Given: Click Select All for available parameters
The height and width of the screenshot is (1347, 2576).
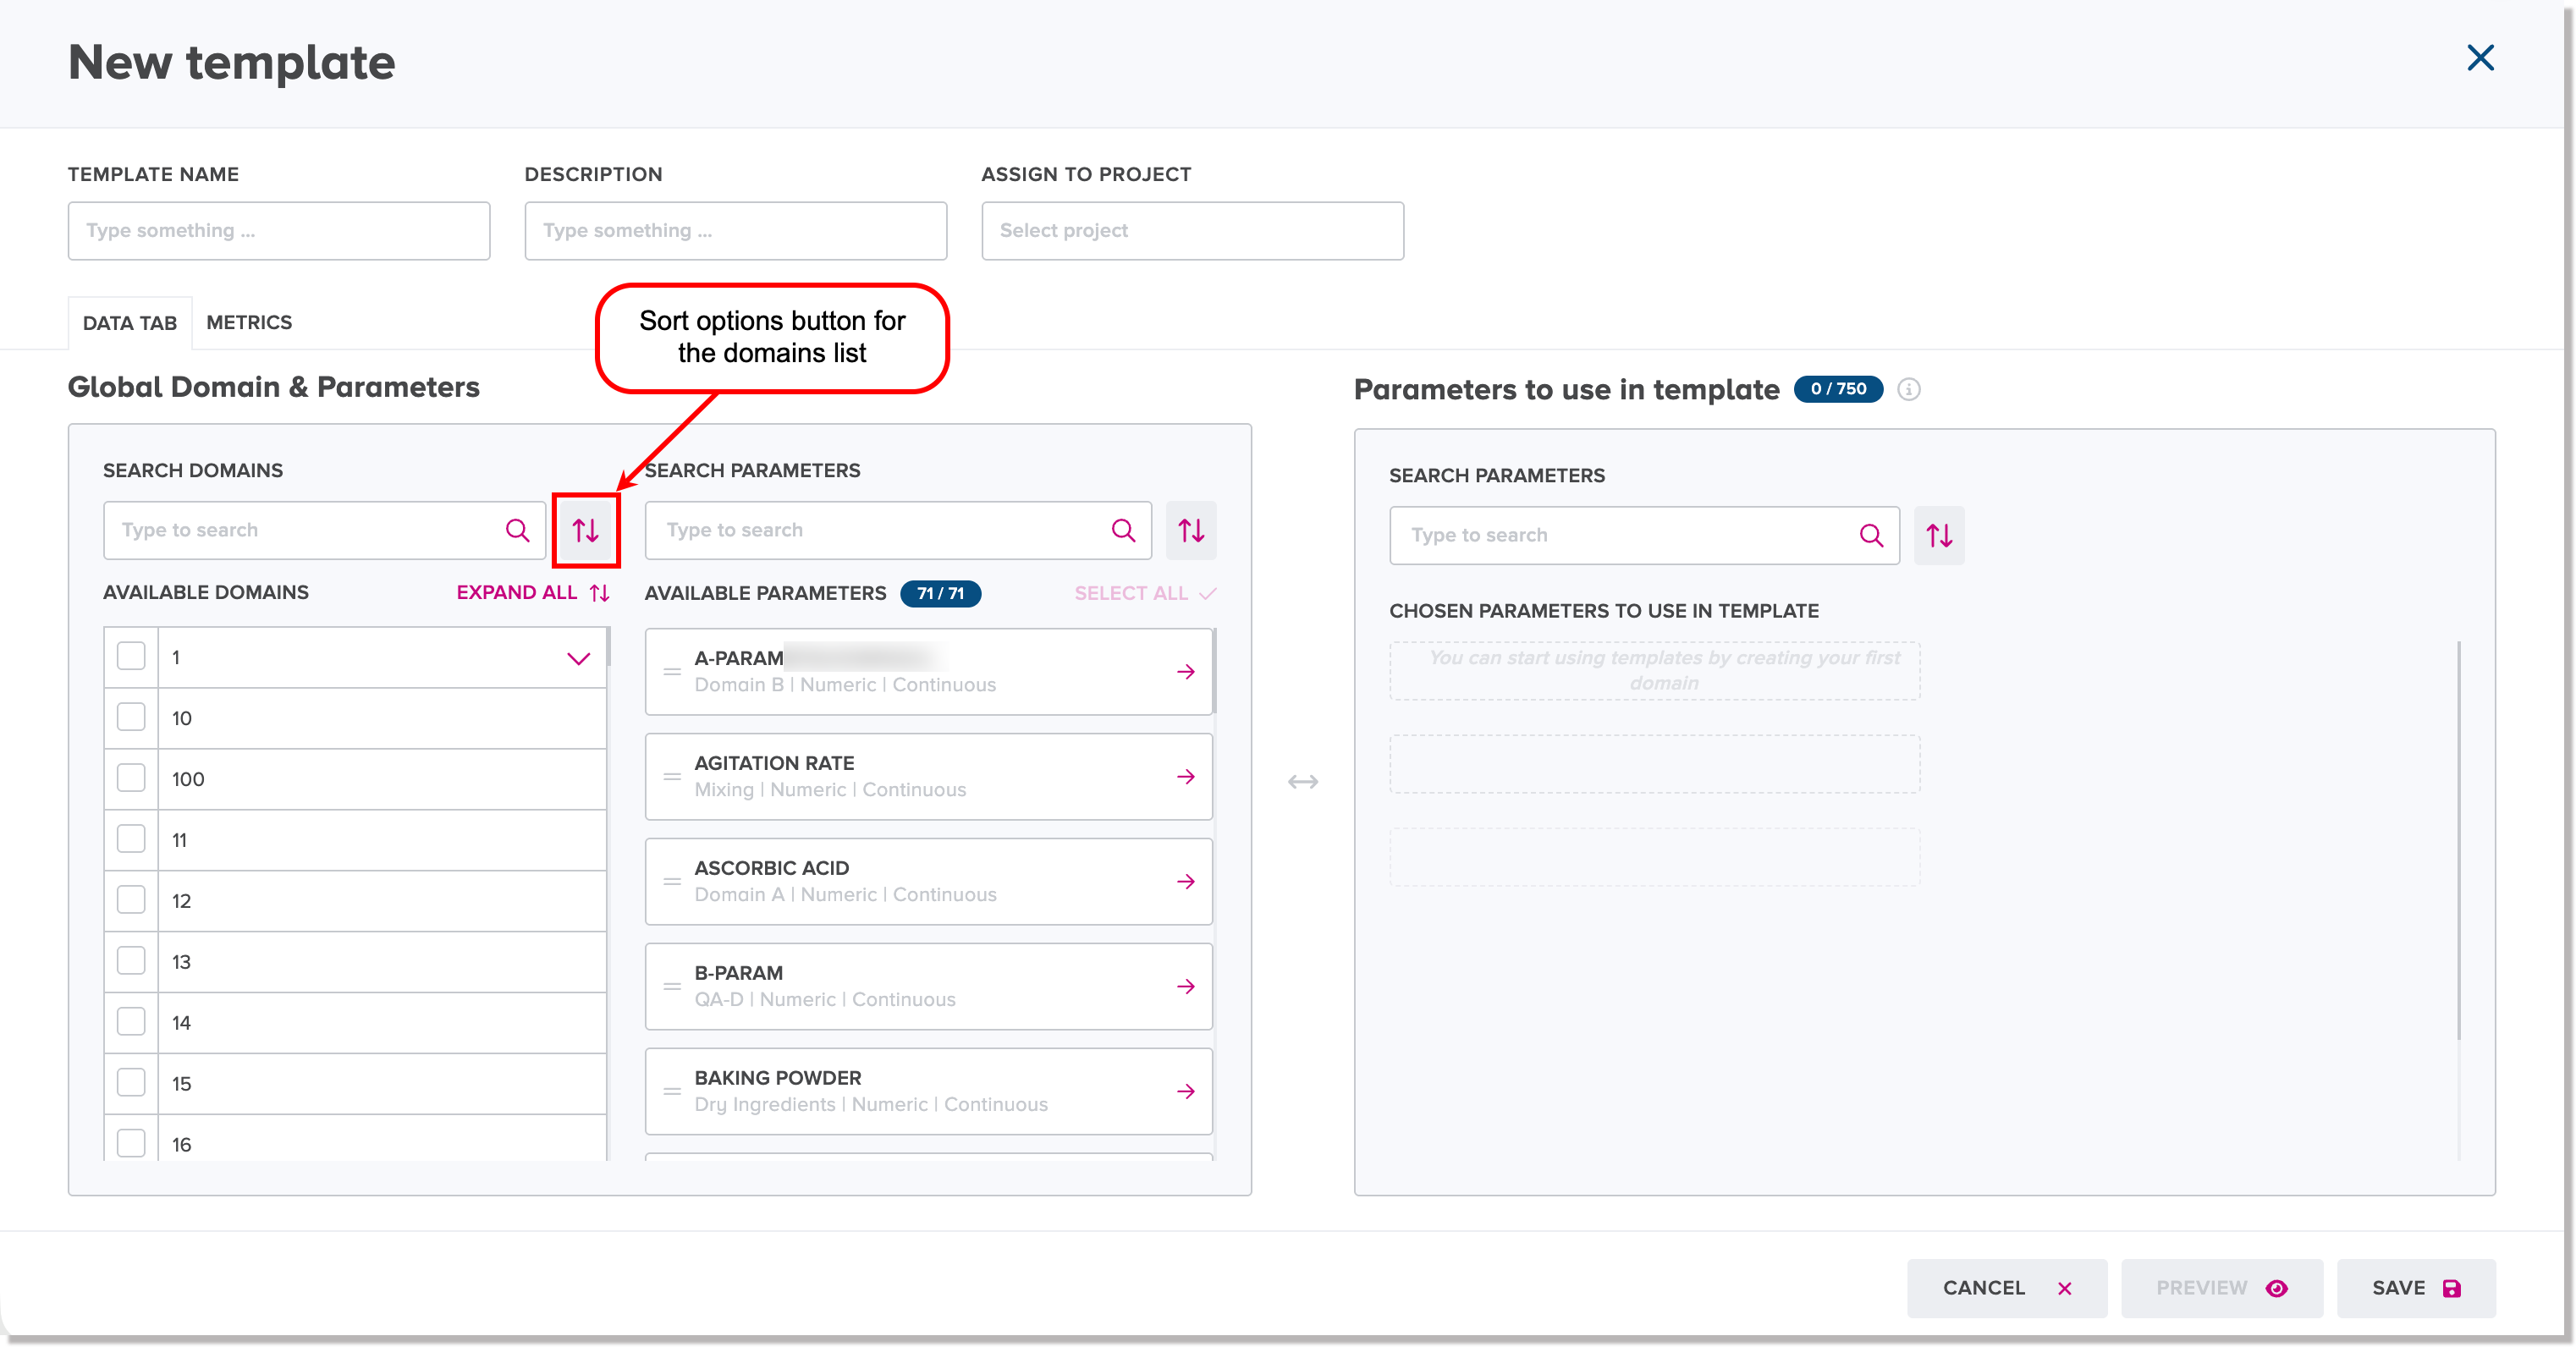Looking at the screenshot, I should click(1145, 593).
